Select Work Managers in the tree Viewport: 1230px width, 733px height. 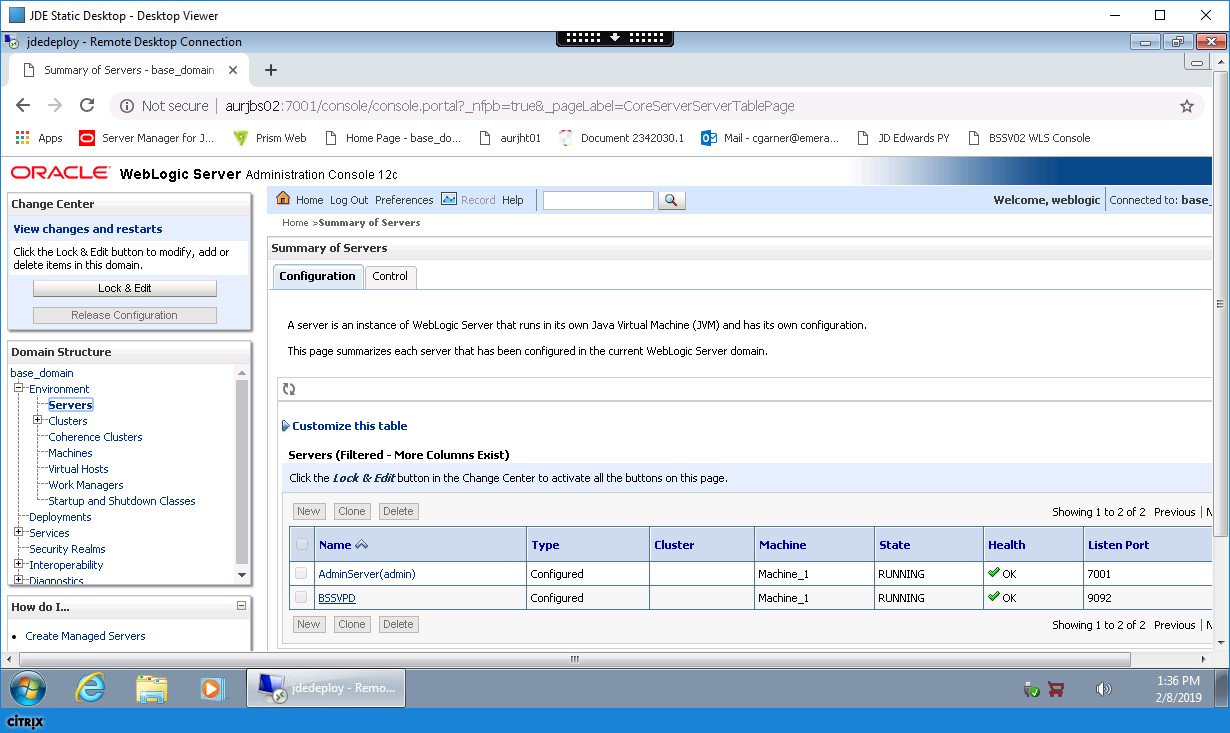pyautogui.click(x=86, y=485)
